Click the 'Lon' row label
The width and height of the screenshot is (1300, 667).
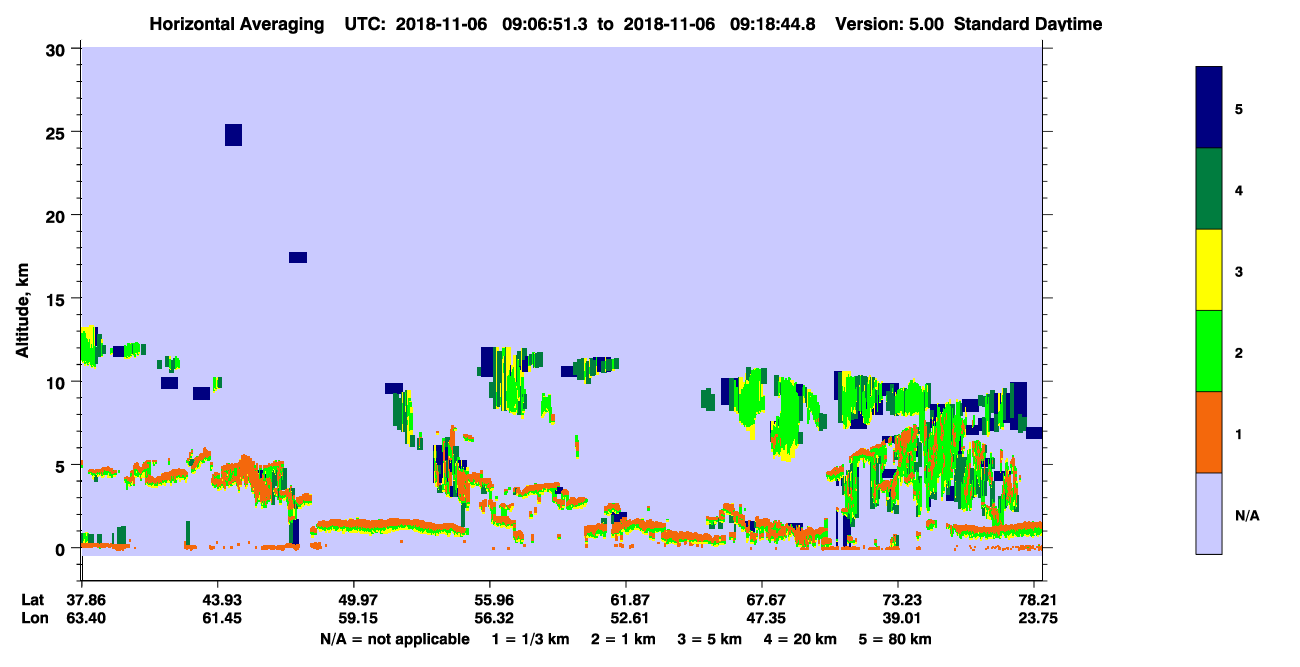34,618
